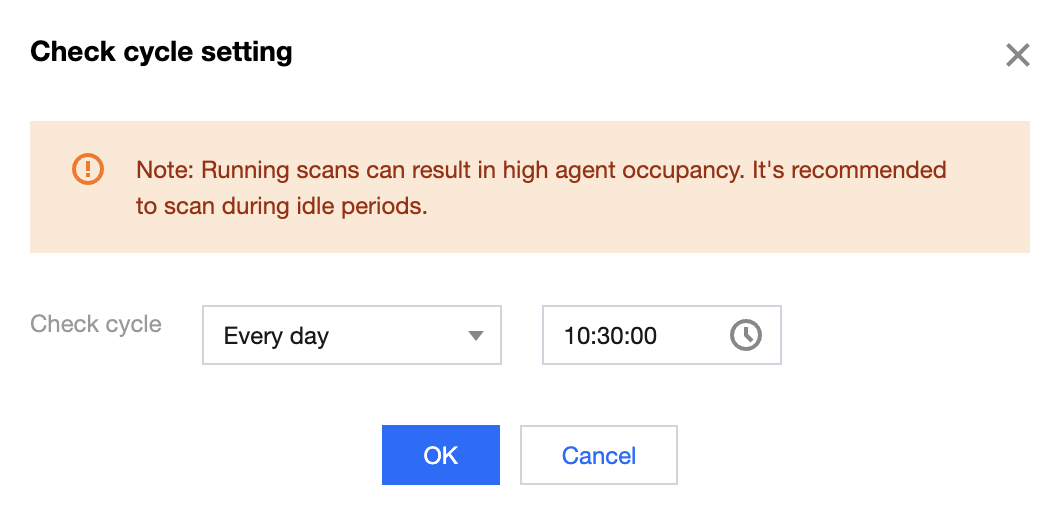Screen dimensions: 1058x510
Task: Select the minutes value 30 in time field
Action: pos(610,336)
